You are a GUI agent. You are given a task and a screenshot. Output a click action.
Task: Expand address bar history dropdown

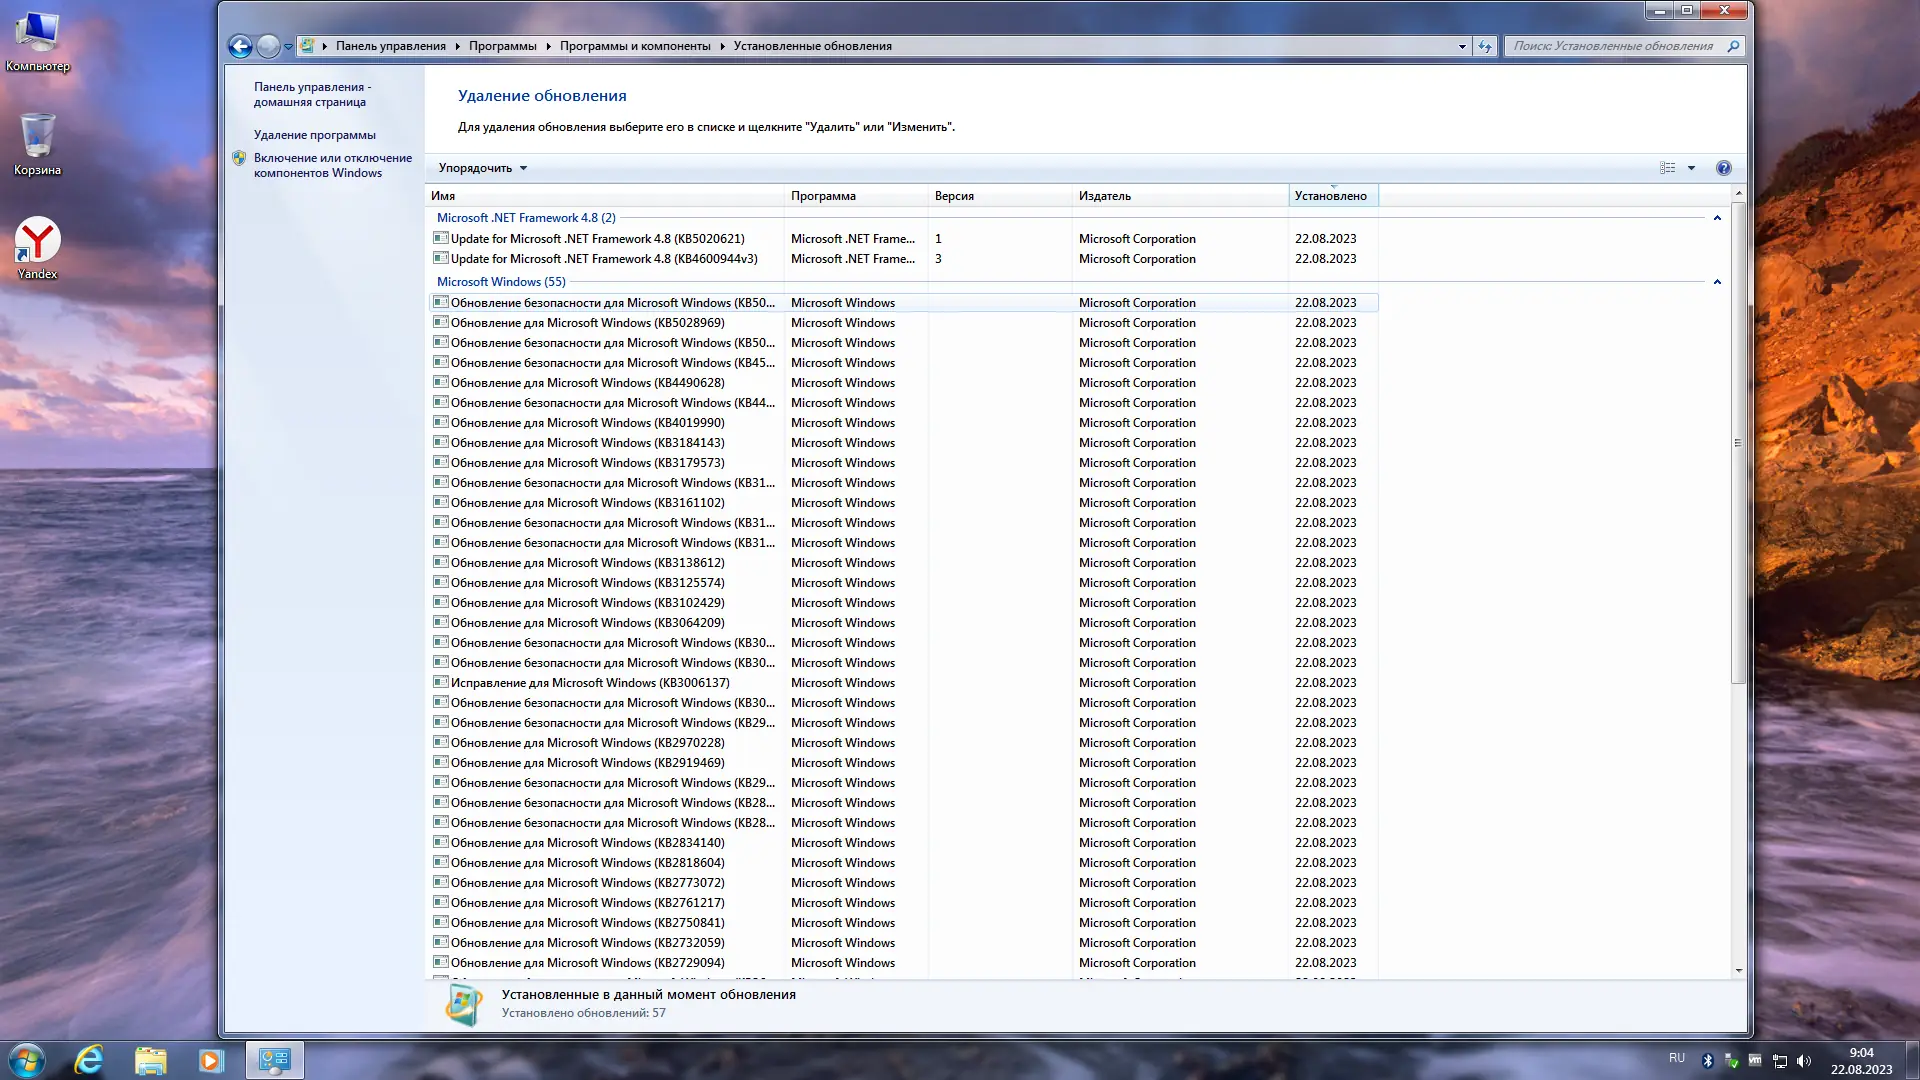1462,46
